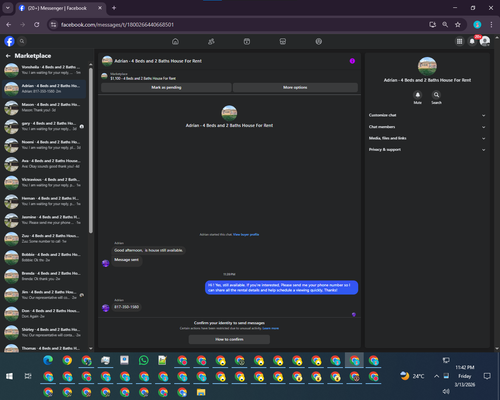
Task: Open the Don conversation
Action: point(44,314)
